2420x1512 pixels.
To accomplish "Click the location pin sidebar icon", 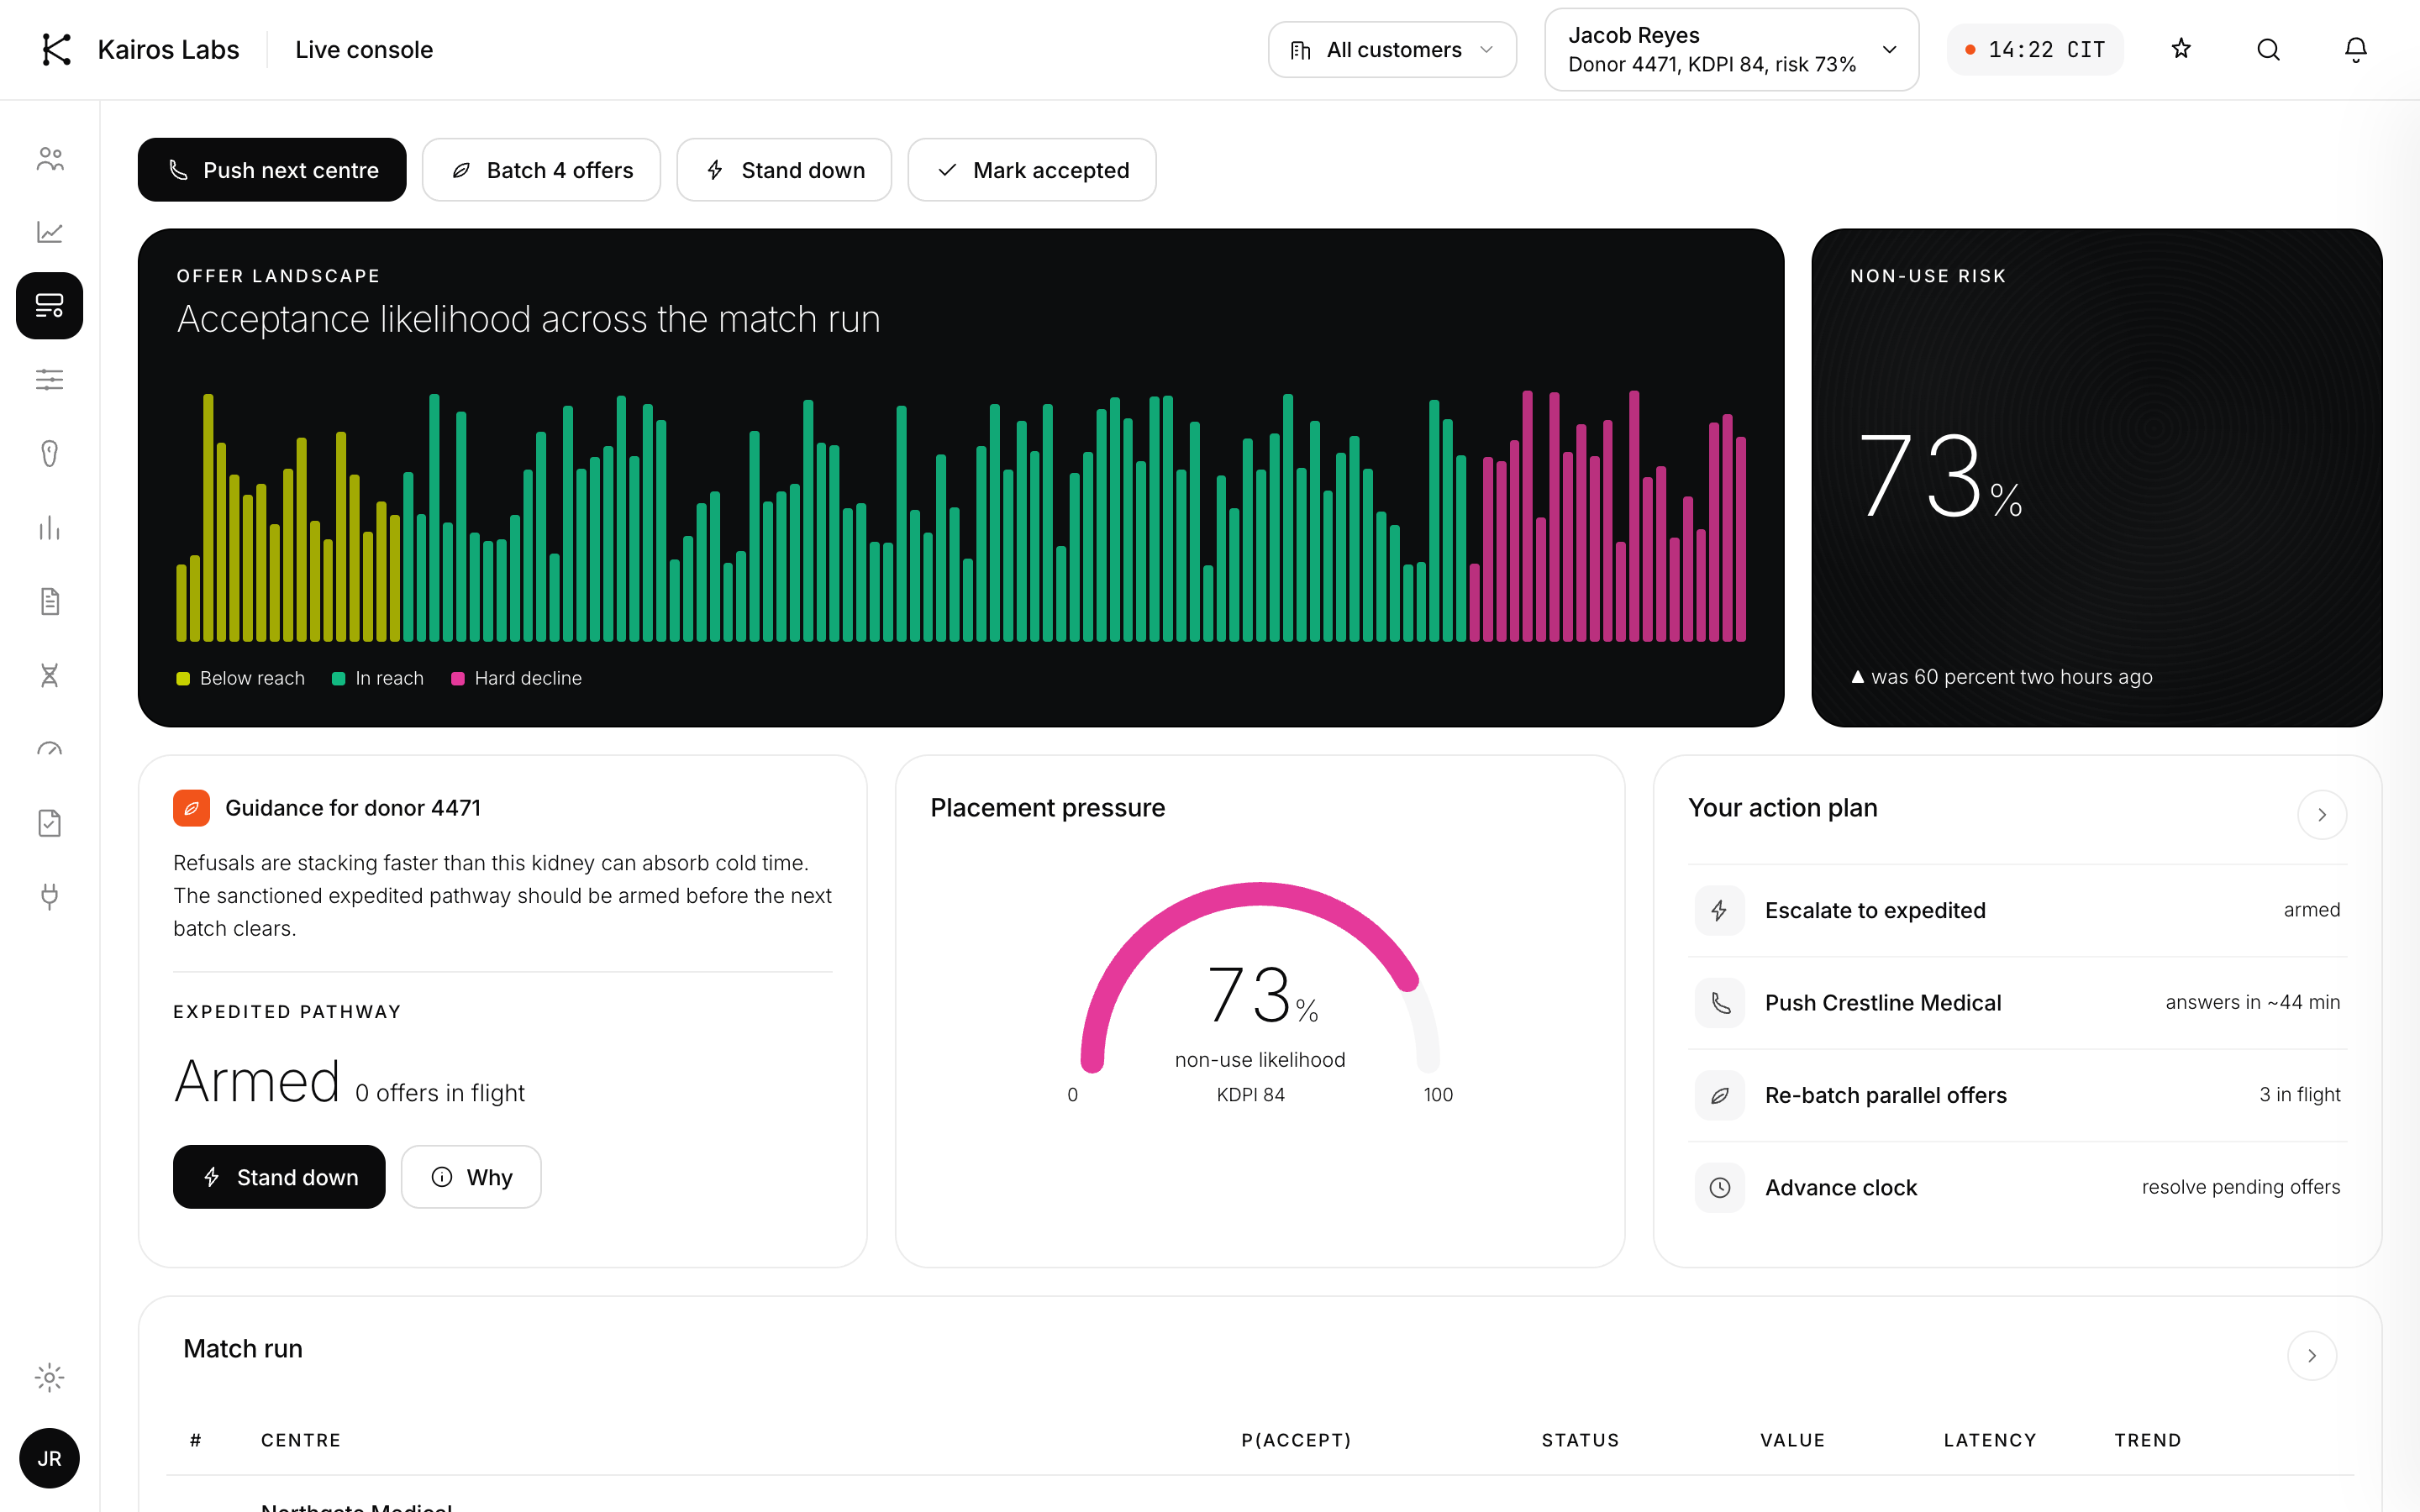I will click(x=50, y=453).
